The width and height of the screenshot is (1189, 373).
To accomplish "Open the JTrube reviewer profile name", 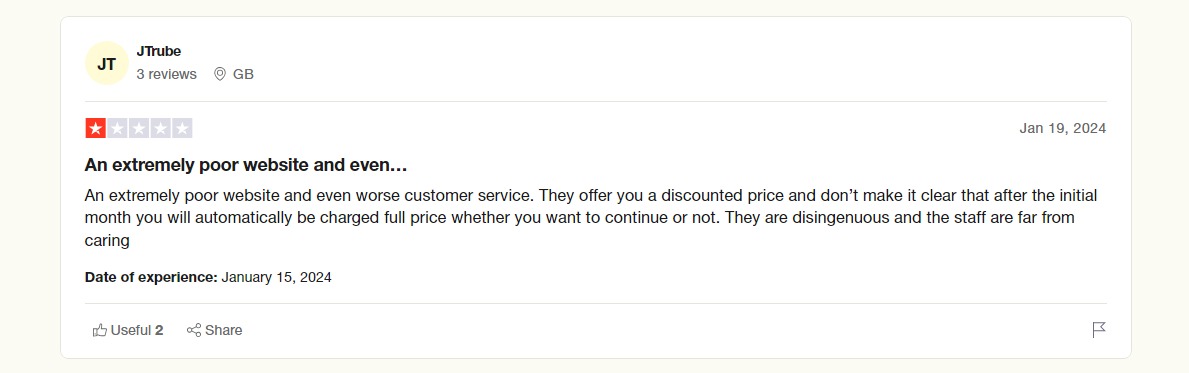I will pyautogui.click(x=158, y=52).
